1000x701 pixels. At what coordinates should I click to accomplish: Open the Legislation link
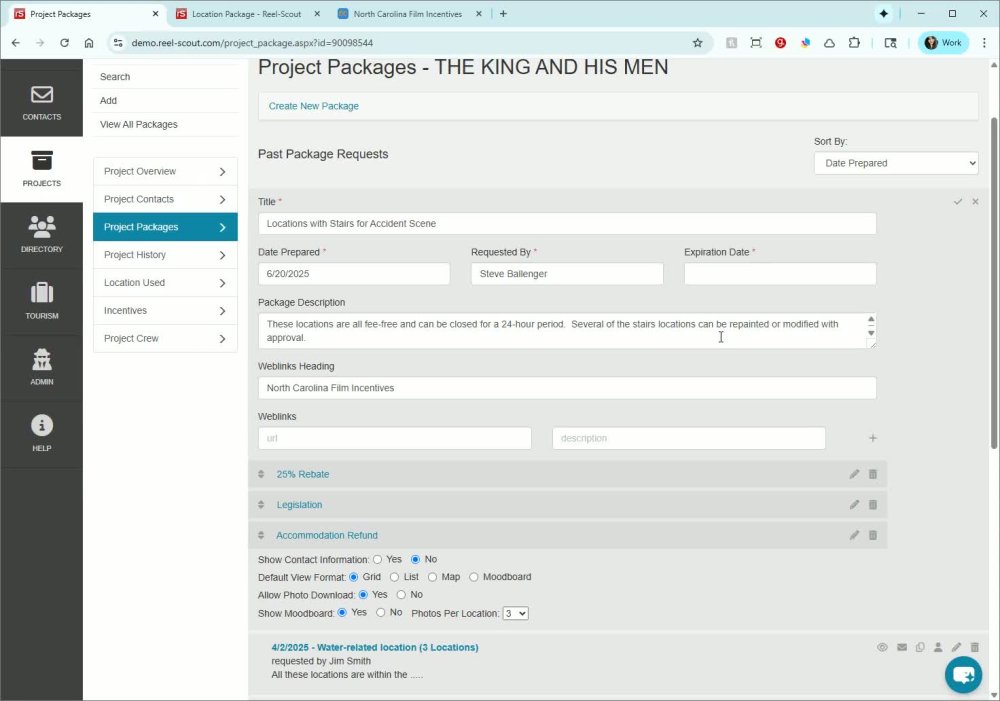tap(299, 505)
